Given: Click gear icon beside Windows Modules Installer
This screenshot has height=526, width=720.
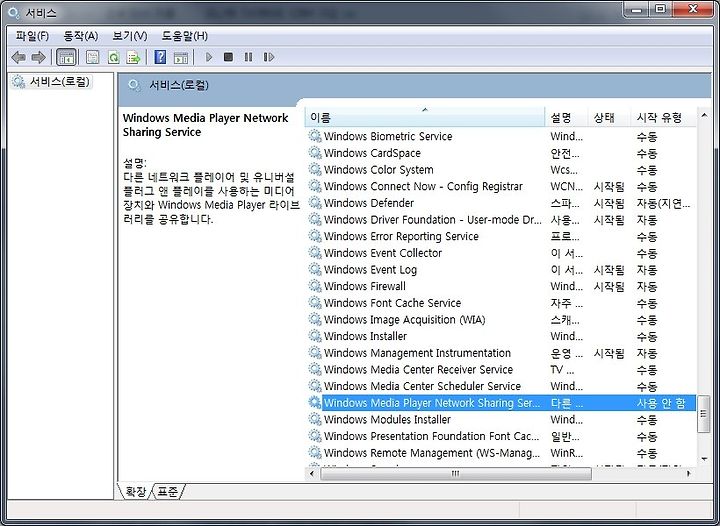Looking at the screenshot, I should coord(315,419).
